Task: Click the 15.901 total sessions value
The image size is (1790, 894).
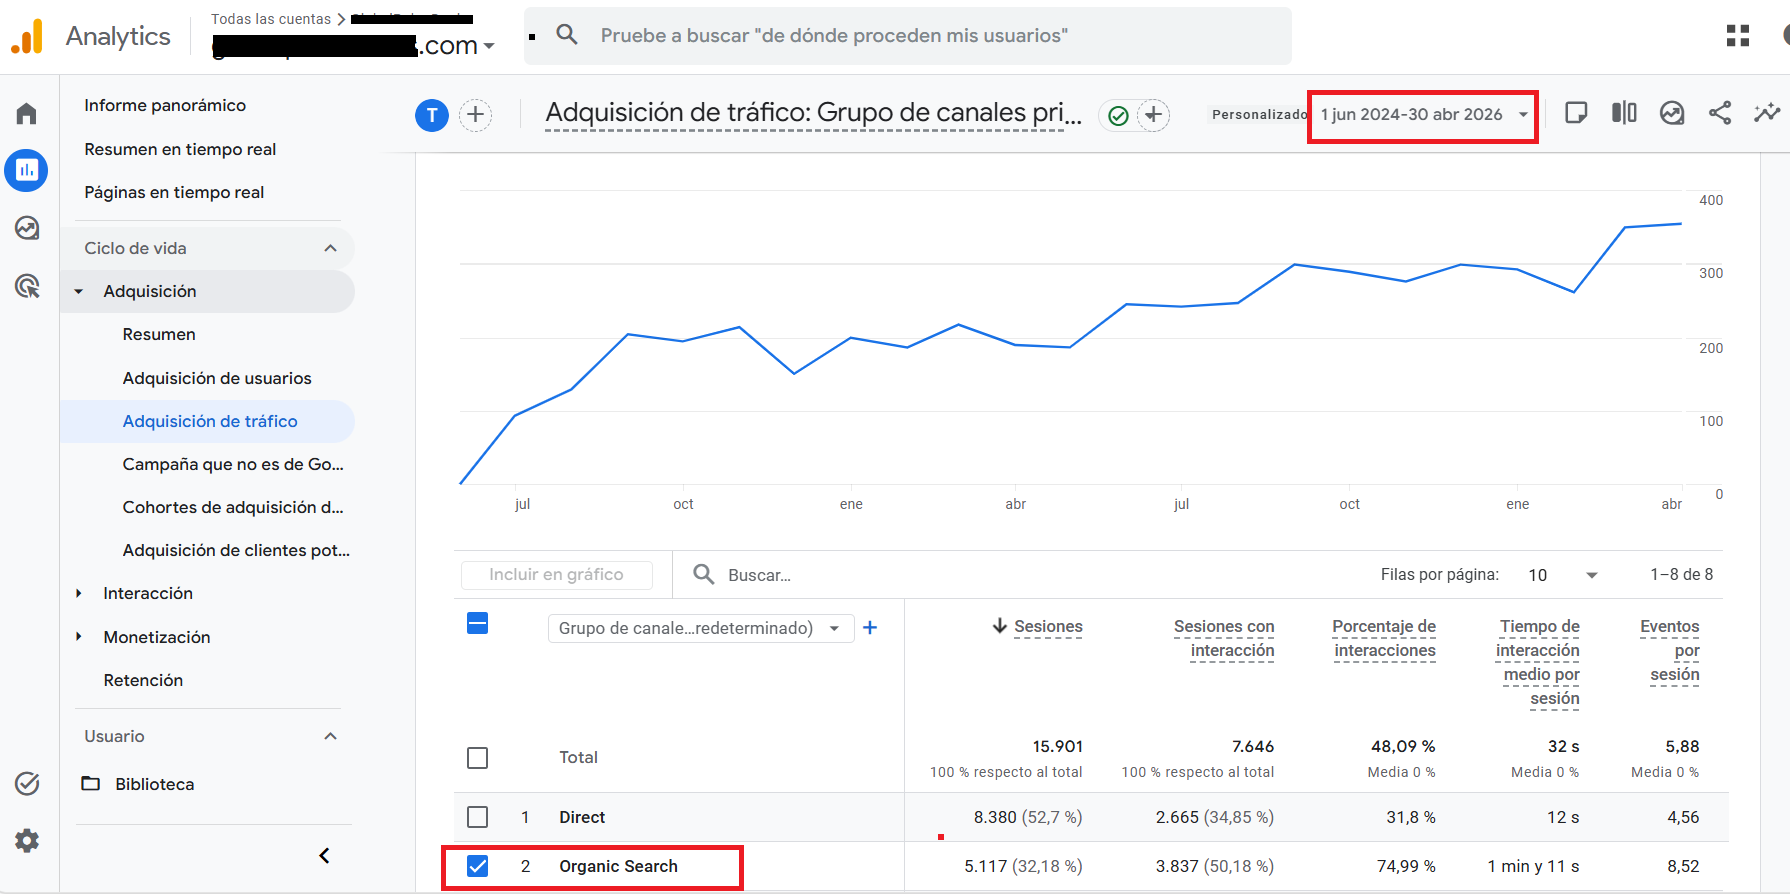Action: pos(1058,746)
